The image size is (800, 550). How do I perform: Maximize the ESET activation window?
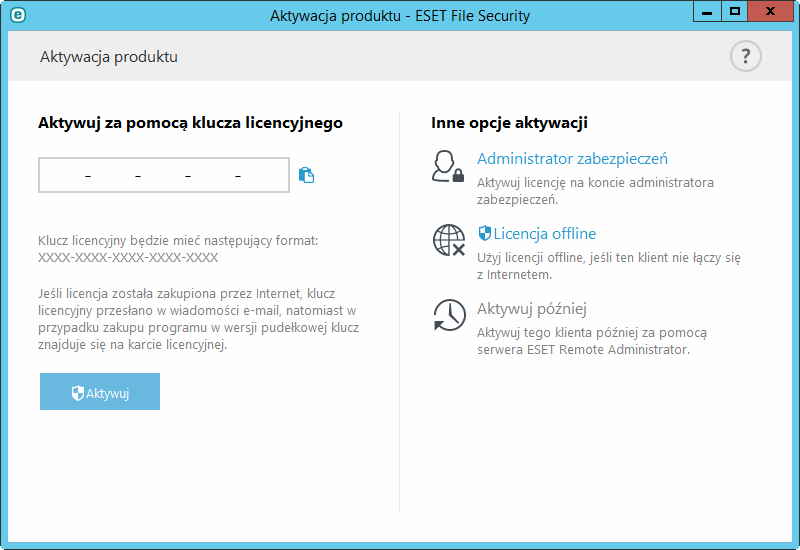[x=734, y=12]
